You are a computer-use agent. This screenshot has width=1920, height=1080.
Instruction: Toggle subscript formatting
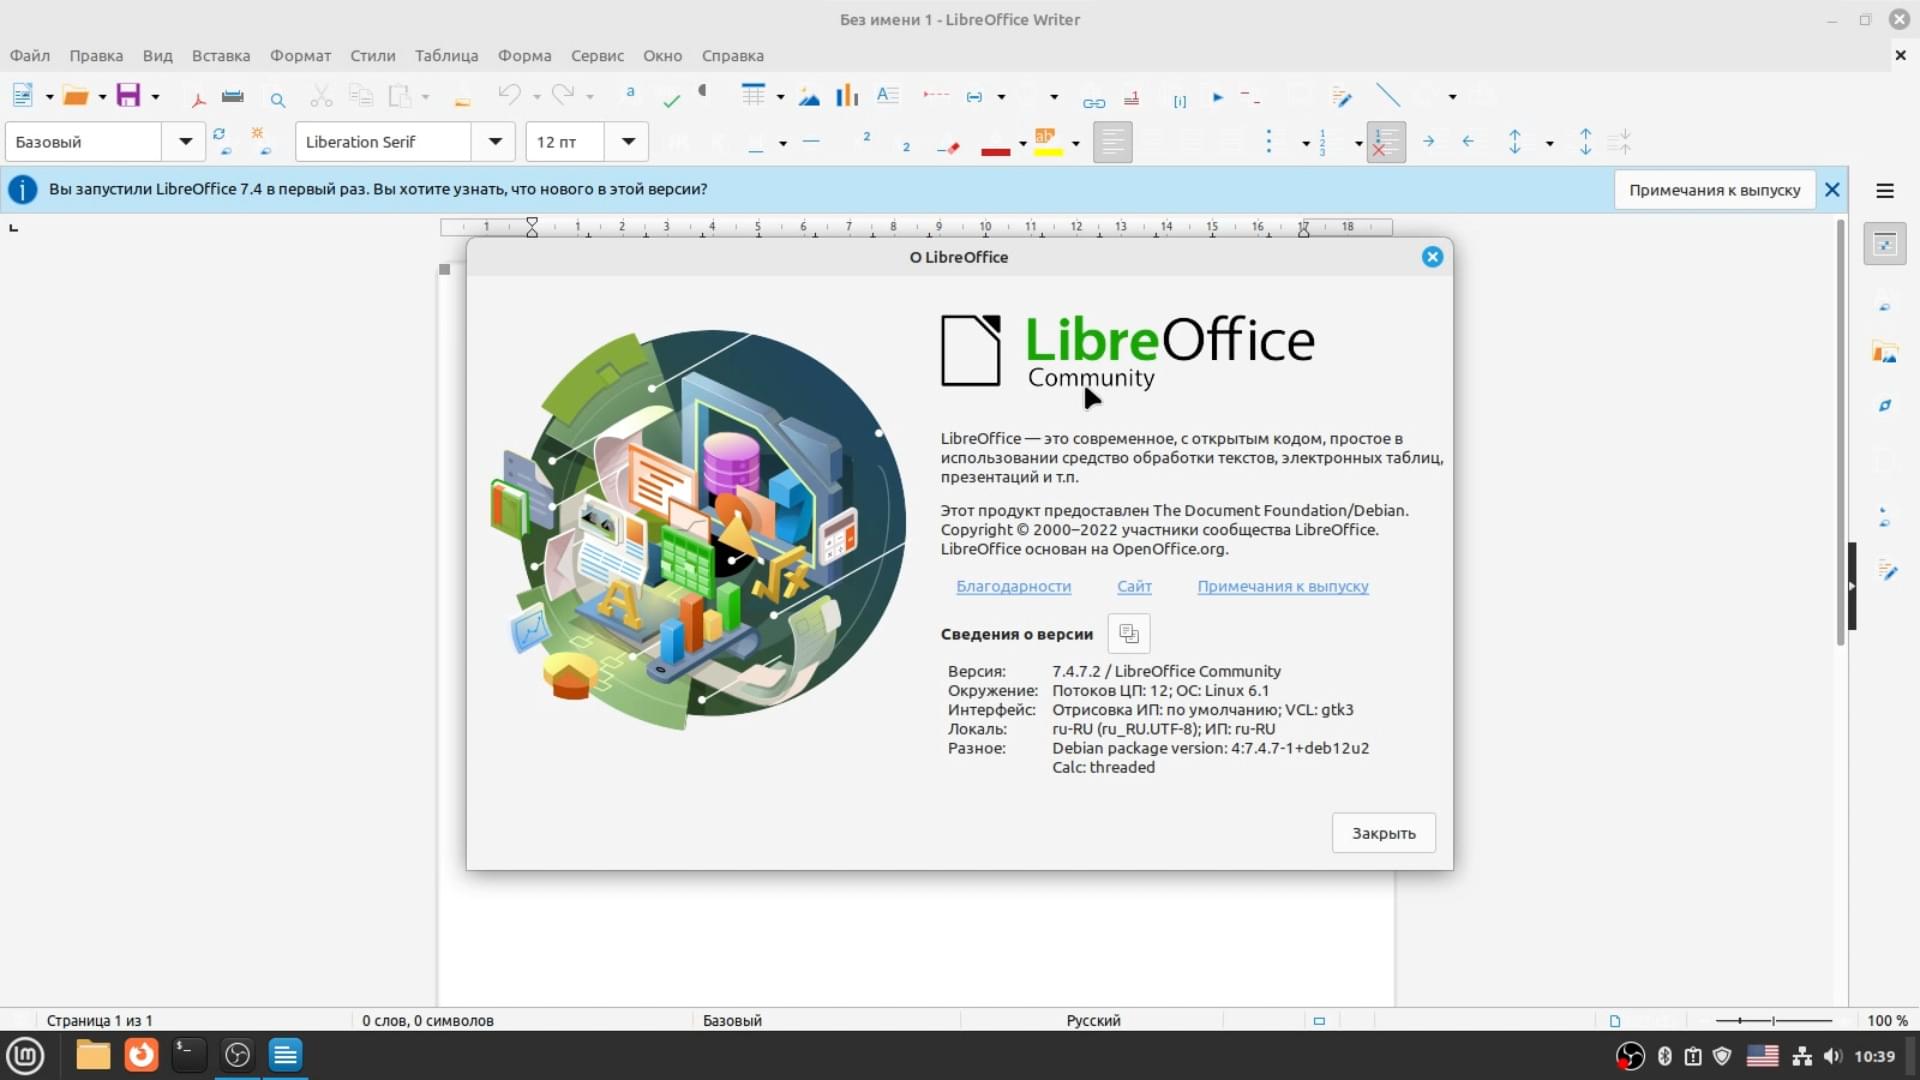click(906, 146)
